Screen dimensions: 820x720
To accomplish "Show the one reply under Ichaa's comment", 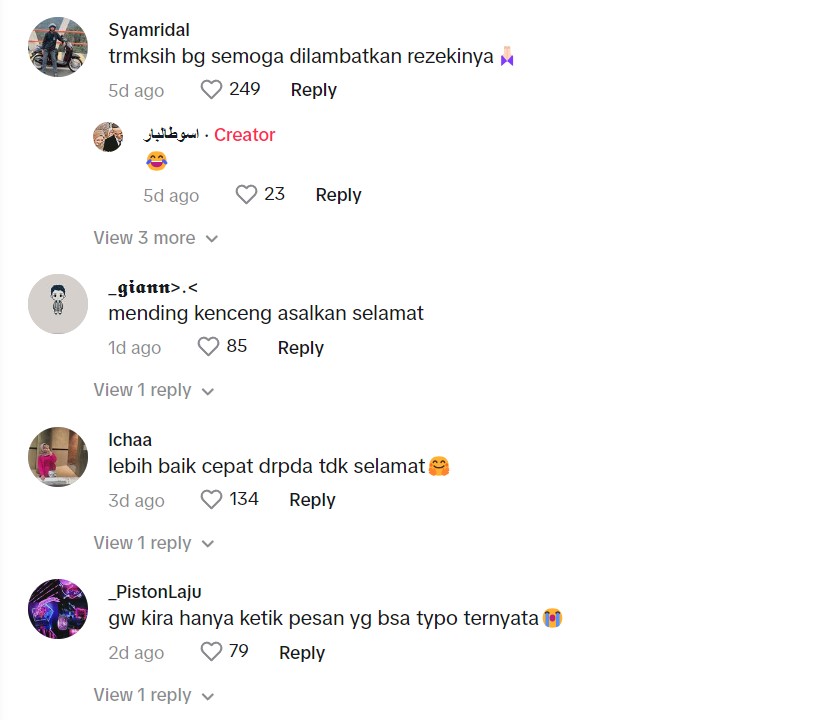I will 153,543.
